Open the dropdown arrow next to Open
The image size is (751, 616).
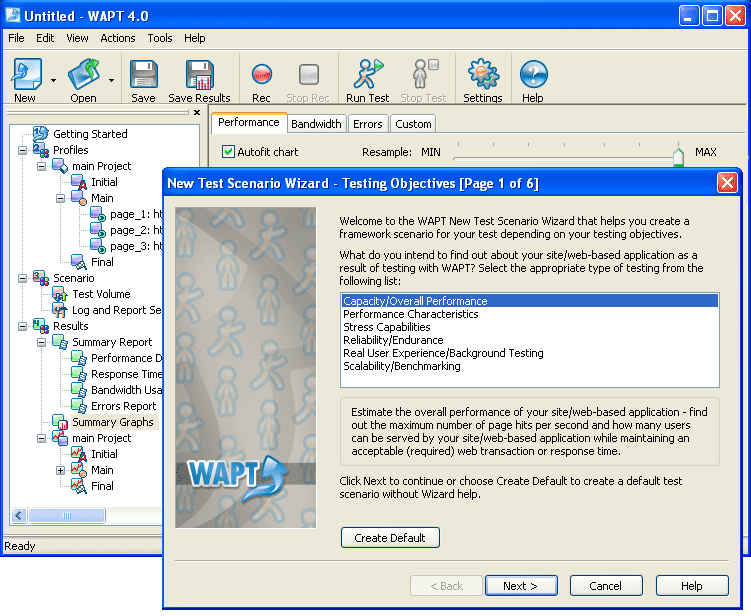111,80
